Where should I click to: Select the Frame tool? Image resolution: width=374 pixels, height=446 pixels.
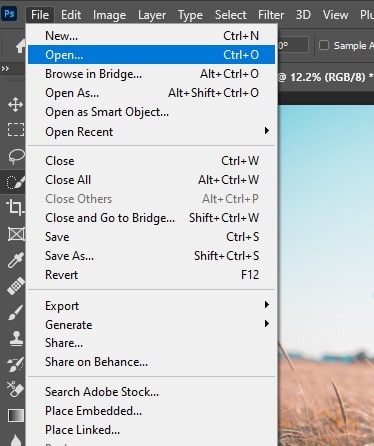click(16, 234)
